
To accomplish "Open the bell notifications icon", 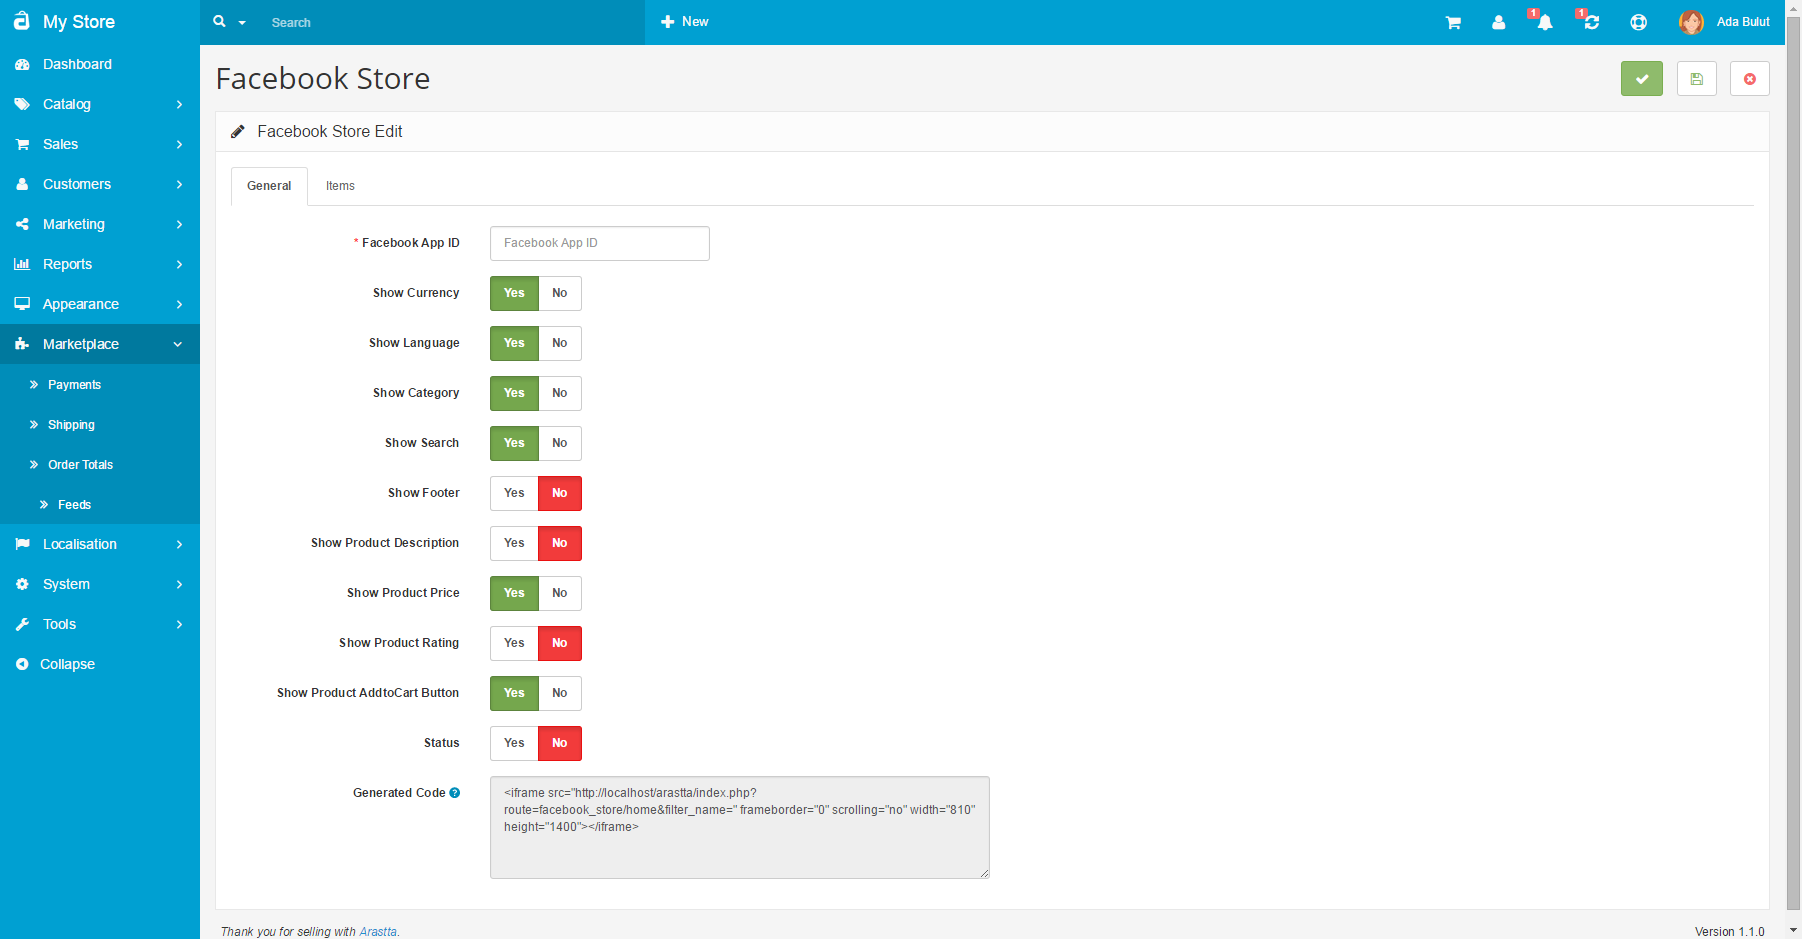I will click(1544, 22).
